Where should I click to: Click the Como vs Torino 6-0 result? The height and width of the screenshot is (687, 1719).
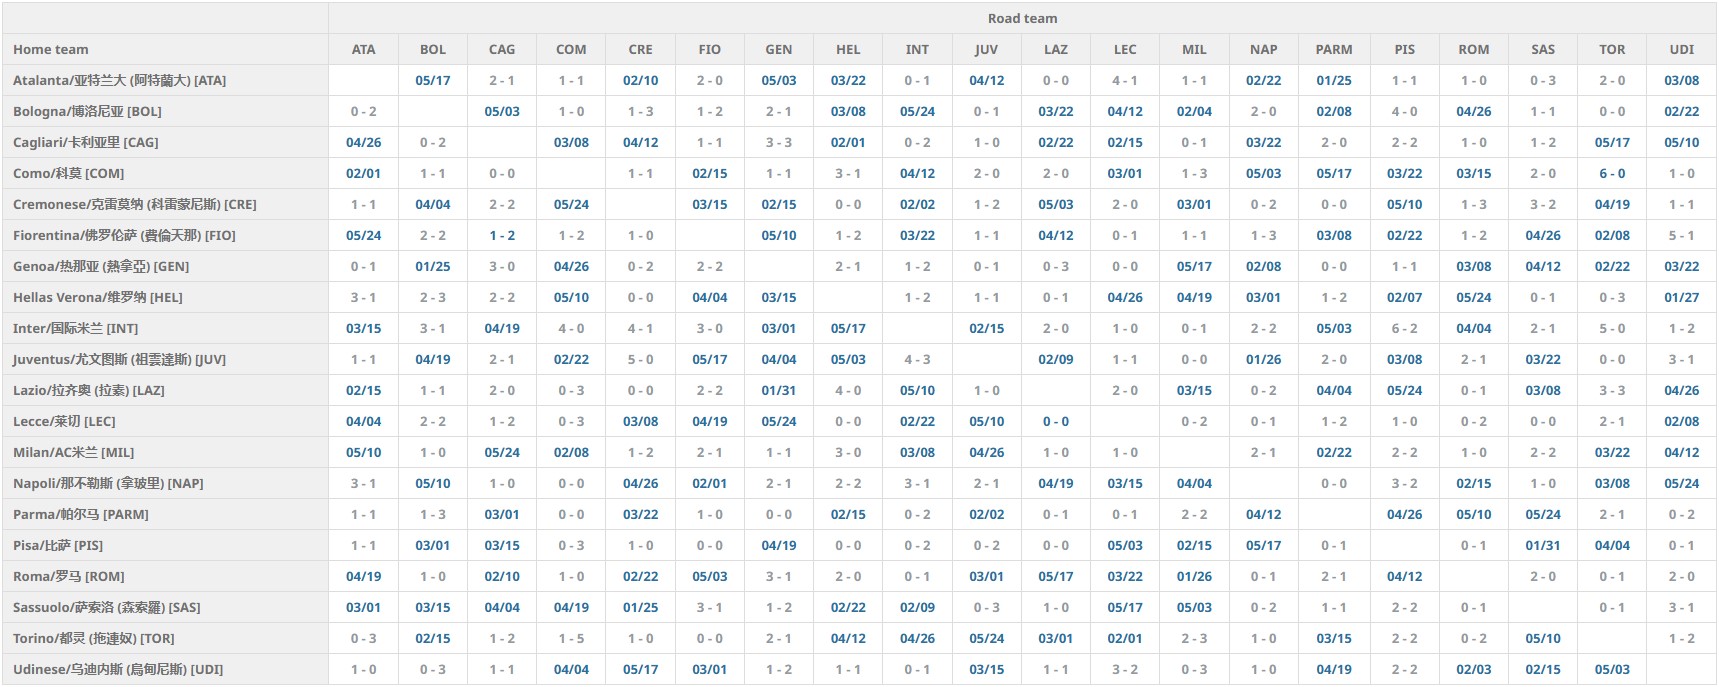(x=1611, y=173)
